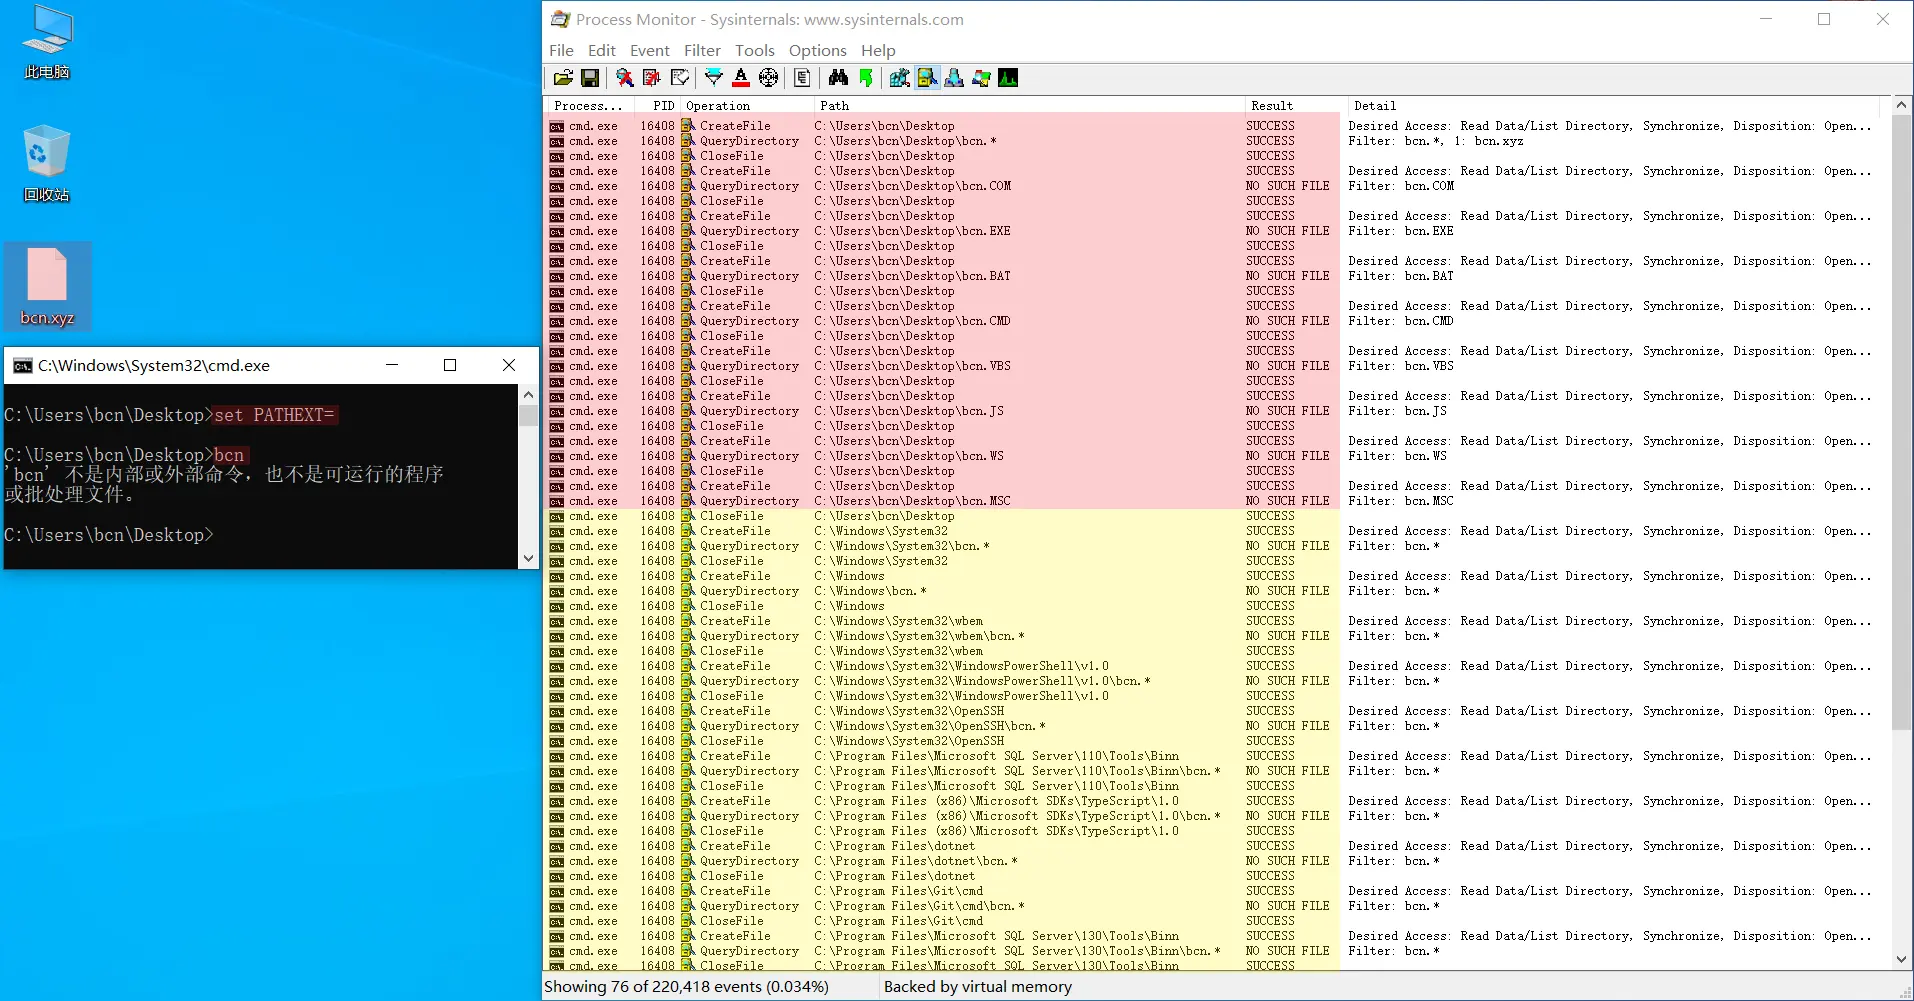Clear the event display with the eraser icon
The width and height of the screenshot is (1914, 1001).
pyautogui.click(x=680, y=78)
